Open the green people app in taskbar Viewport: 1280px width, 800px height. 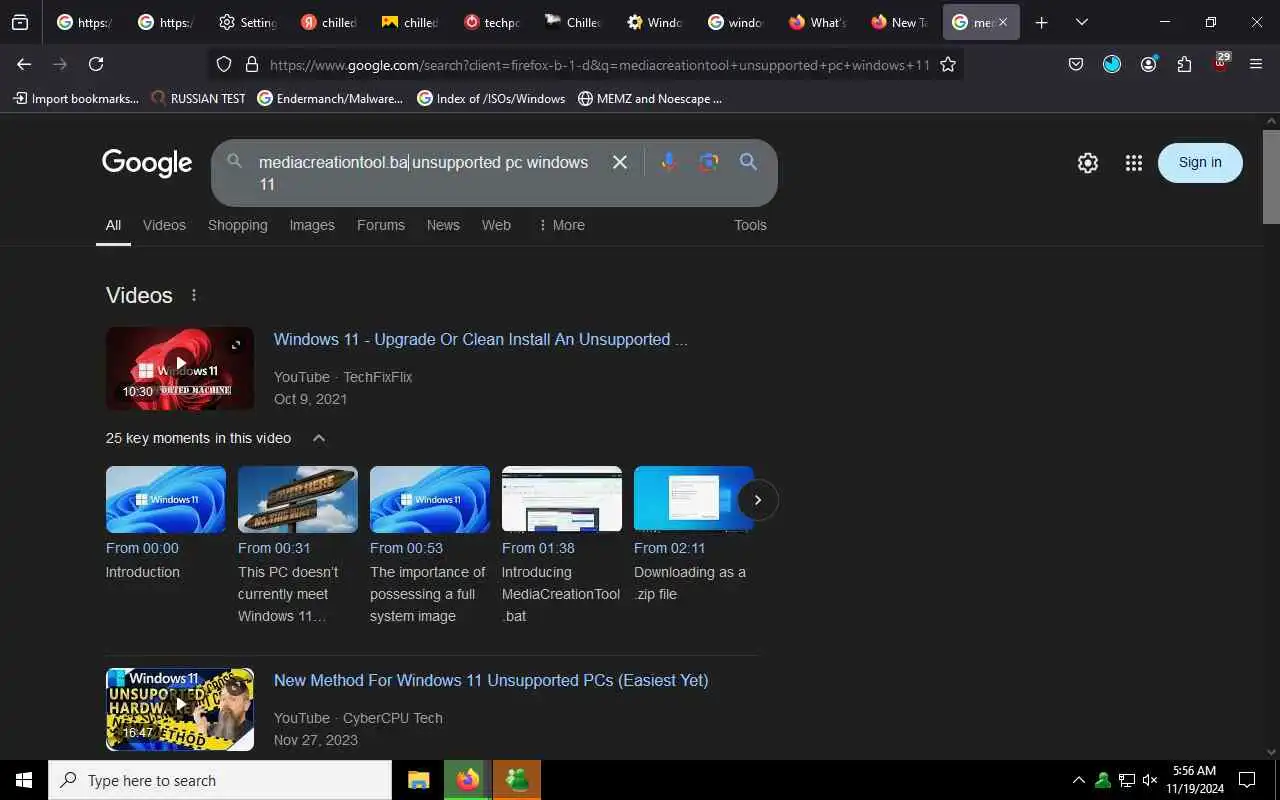click(x=517, y=780)
